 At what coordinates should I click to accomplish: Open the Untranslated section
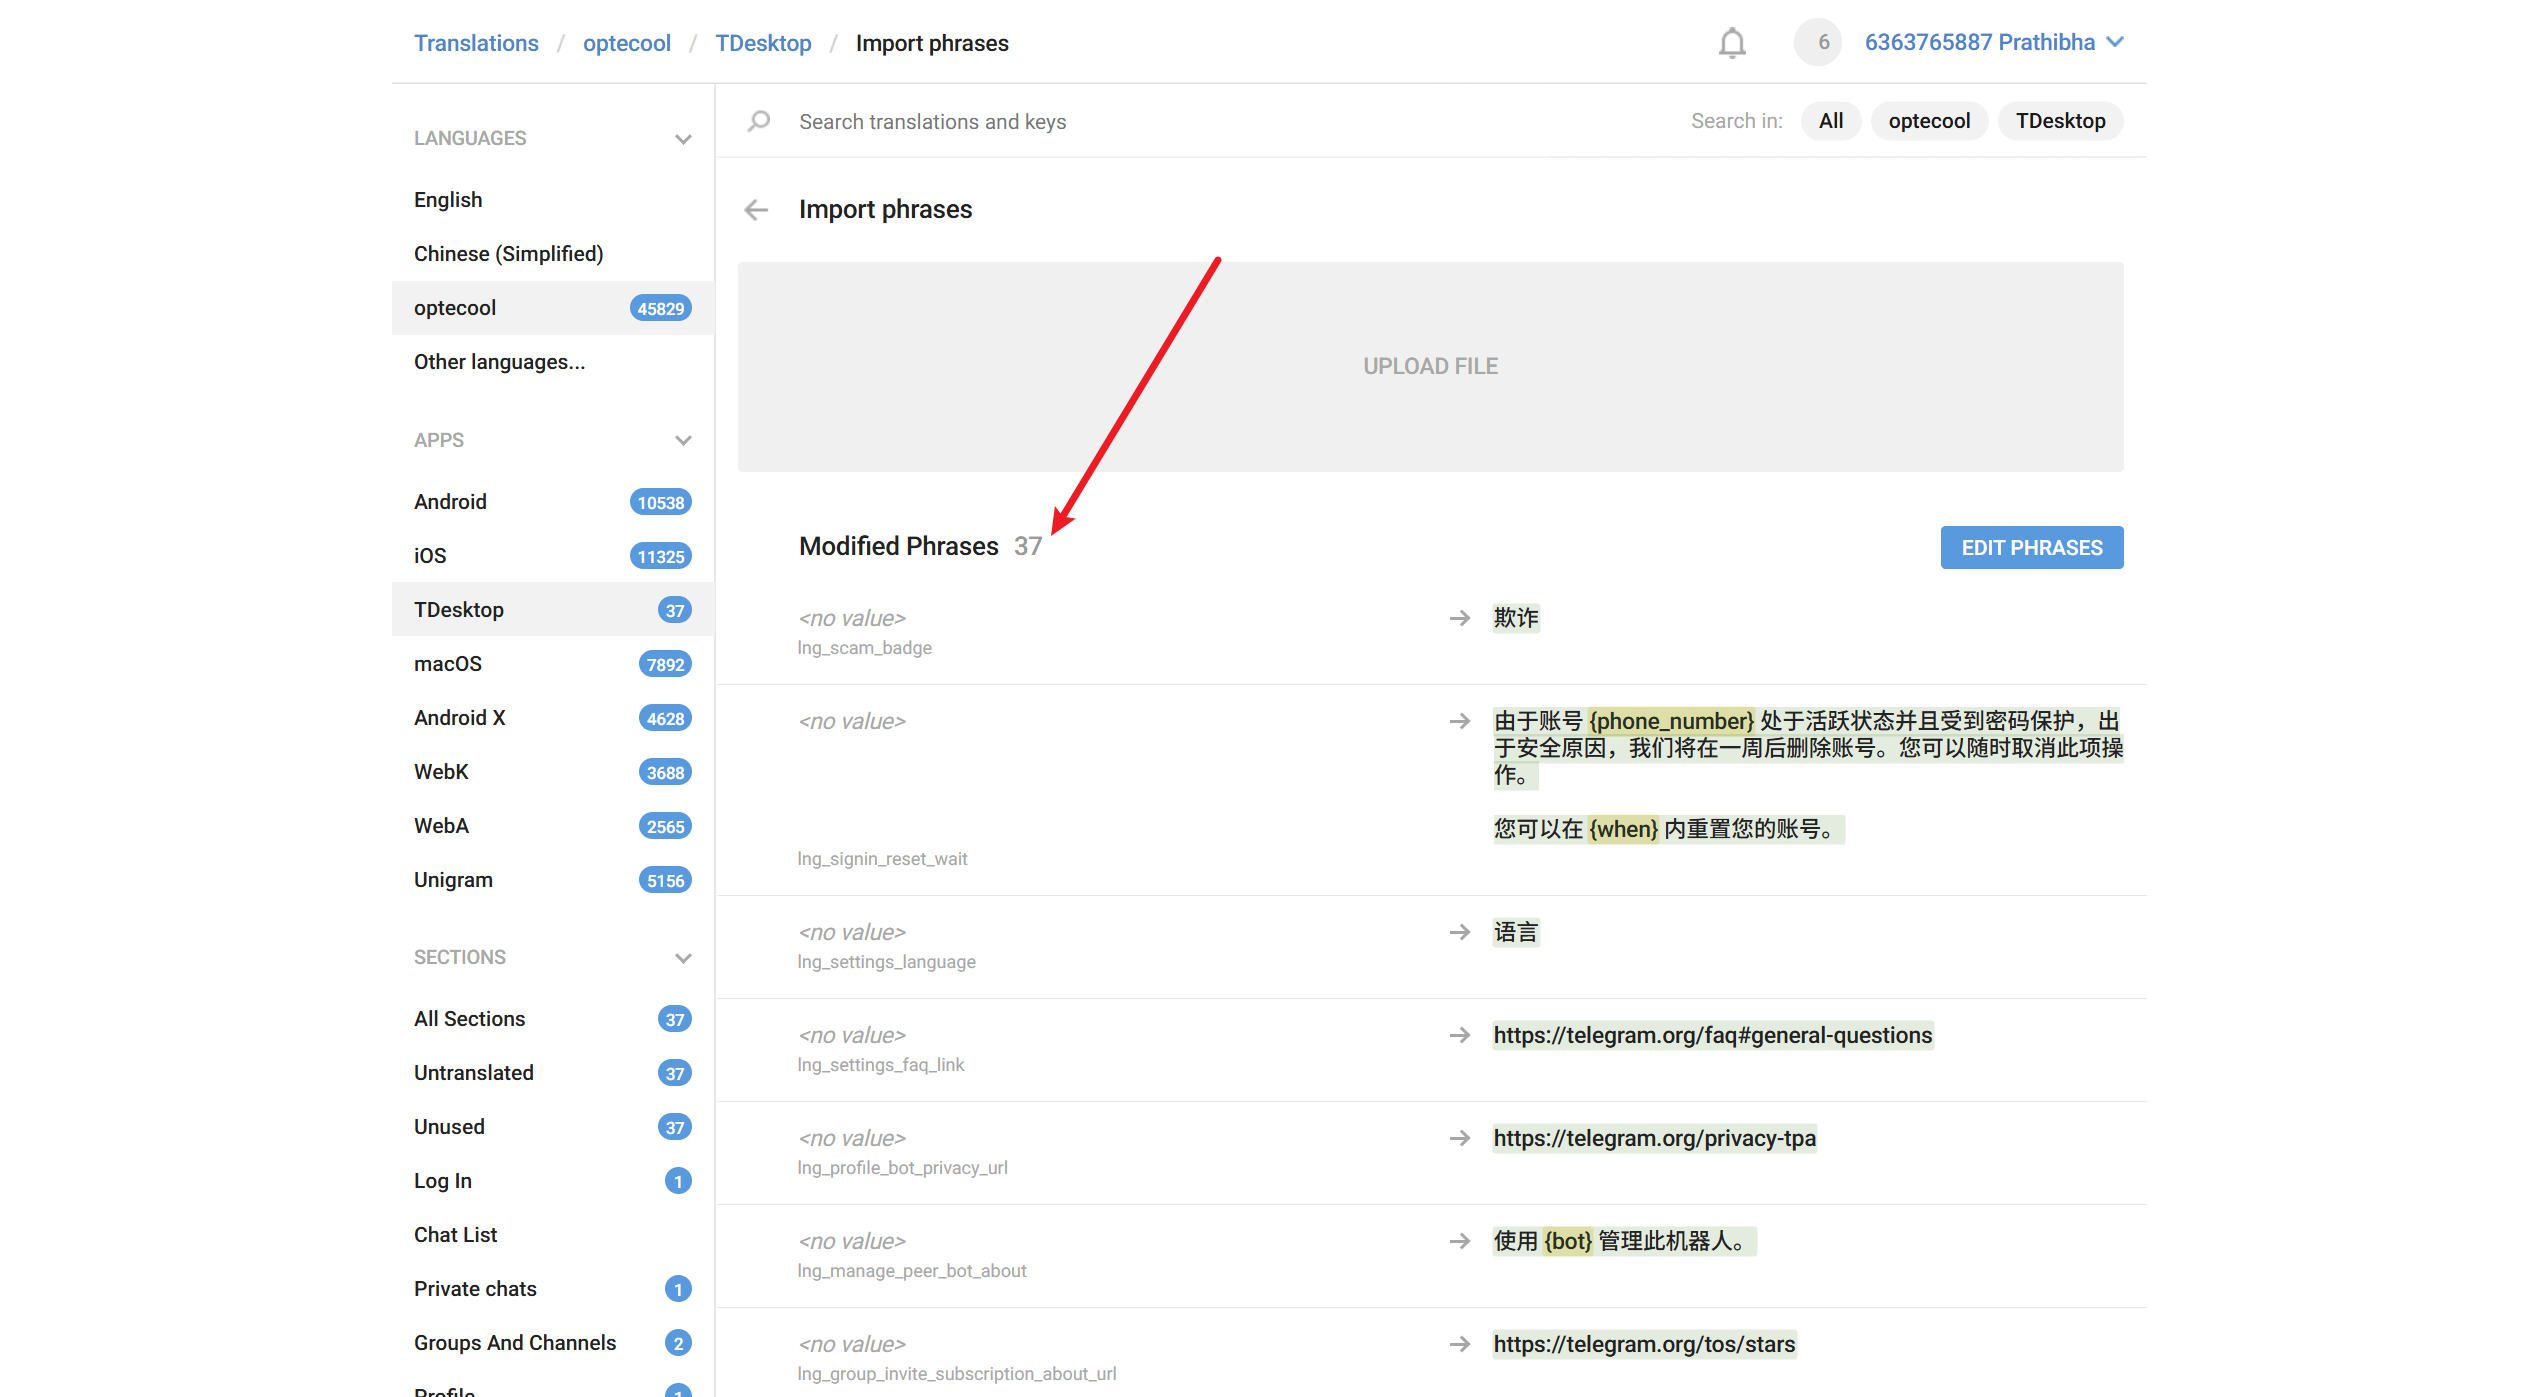point(474,1073)
